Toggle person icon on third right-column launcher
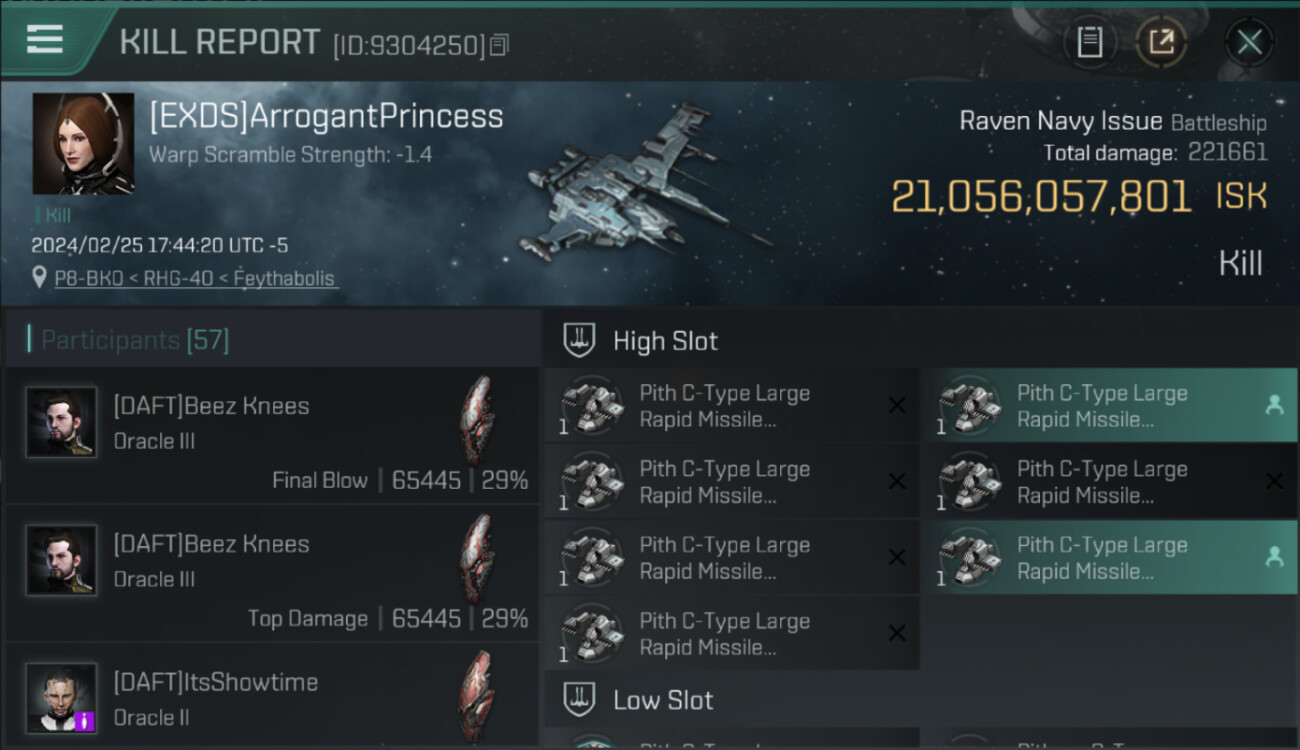The image size is (1300, 750). (x=1274, y=557)
